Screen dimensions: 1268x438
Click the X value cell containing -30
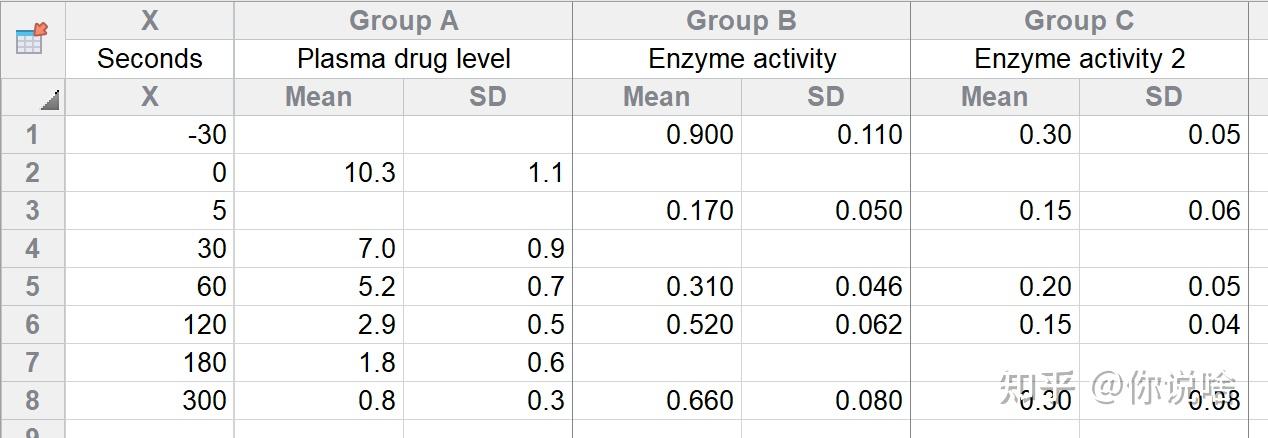pos(149,135)
